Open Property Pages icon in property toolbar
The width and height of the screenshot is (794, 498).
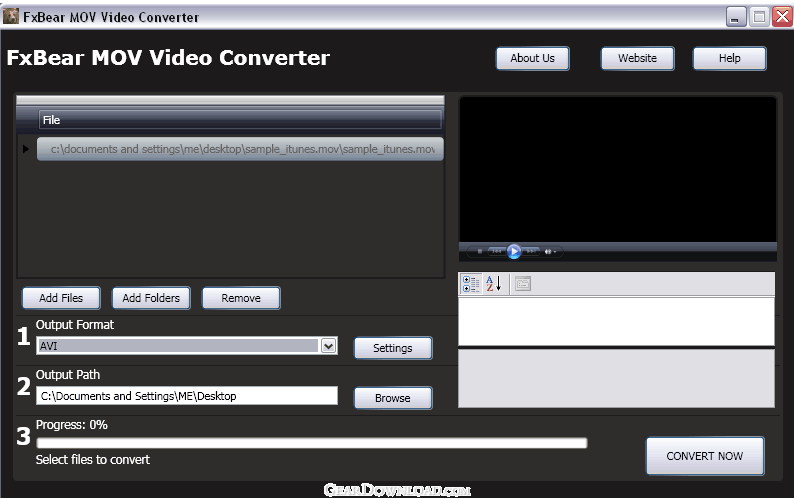[522, 284]
